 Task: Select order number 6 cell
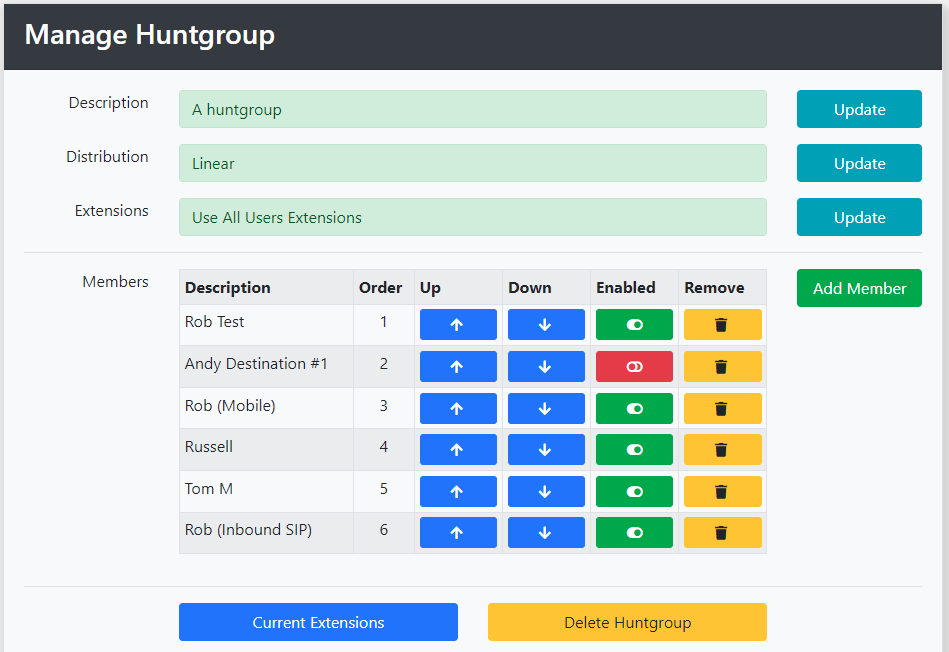tap(384, 532)
